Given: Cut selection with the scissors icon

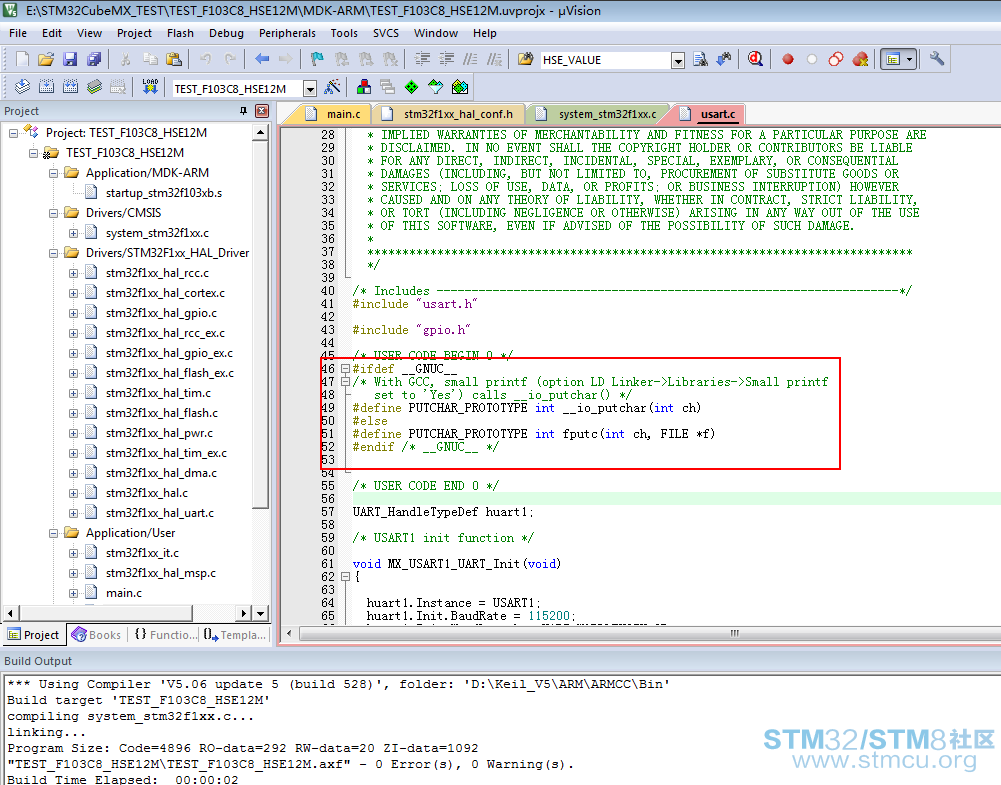Looking at the screenshot, I should click(126, 59).
